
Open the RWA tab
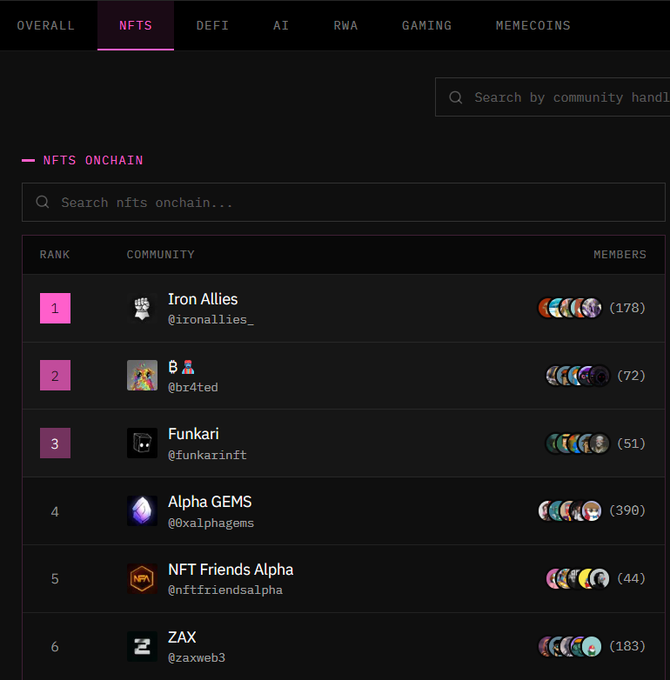pyautogui.click(x=346, y=26)
